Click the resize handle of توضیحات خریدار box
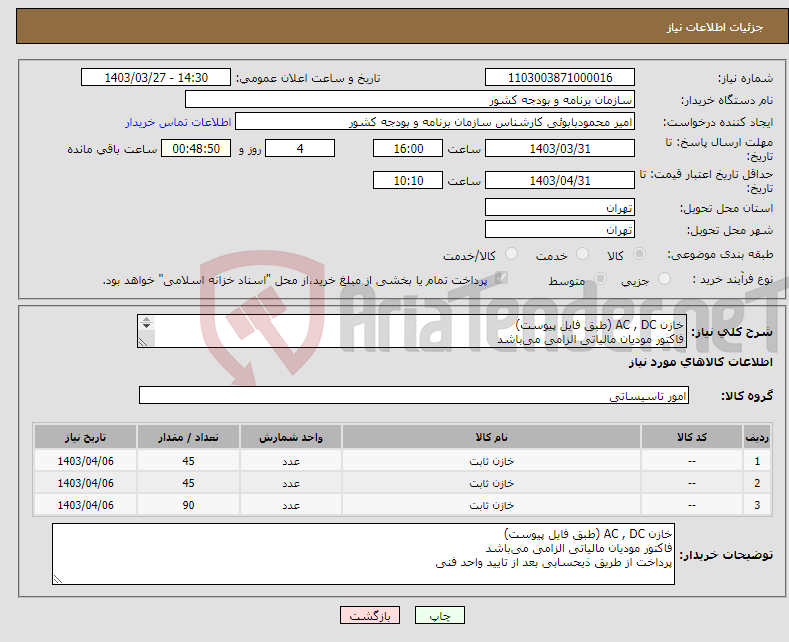 (x=58, y=580)
